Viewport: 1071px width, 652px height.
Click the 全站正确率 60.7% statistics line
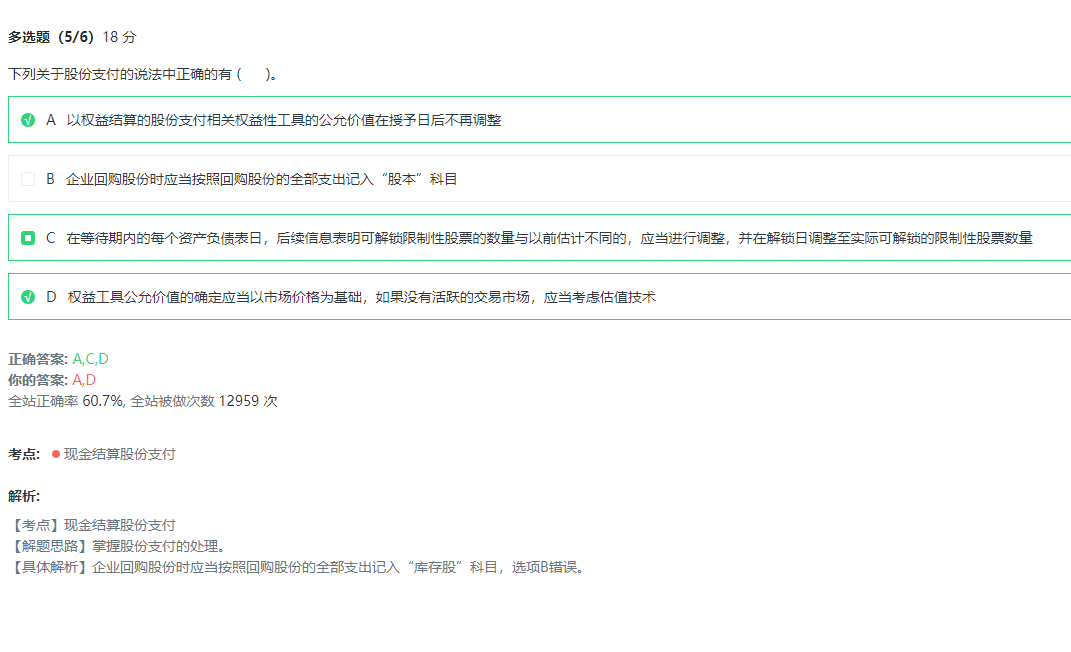tap(143, 401)
